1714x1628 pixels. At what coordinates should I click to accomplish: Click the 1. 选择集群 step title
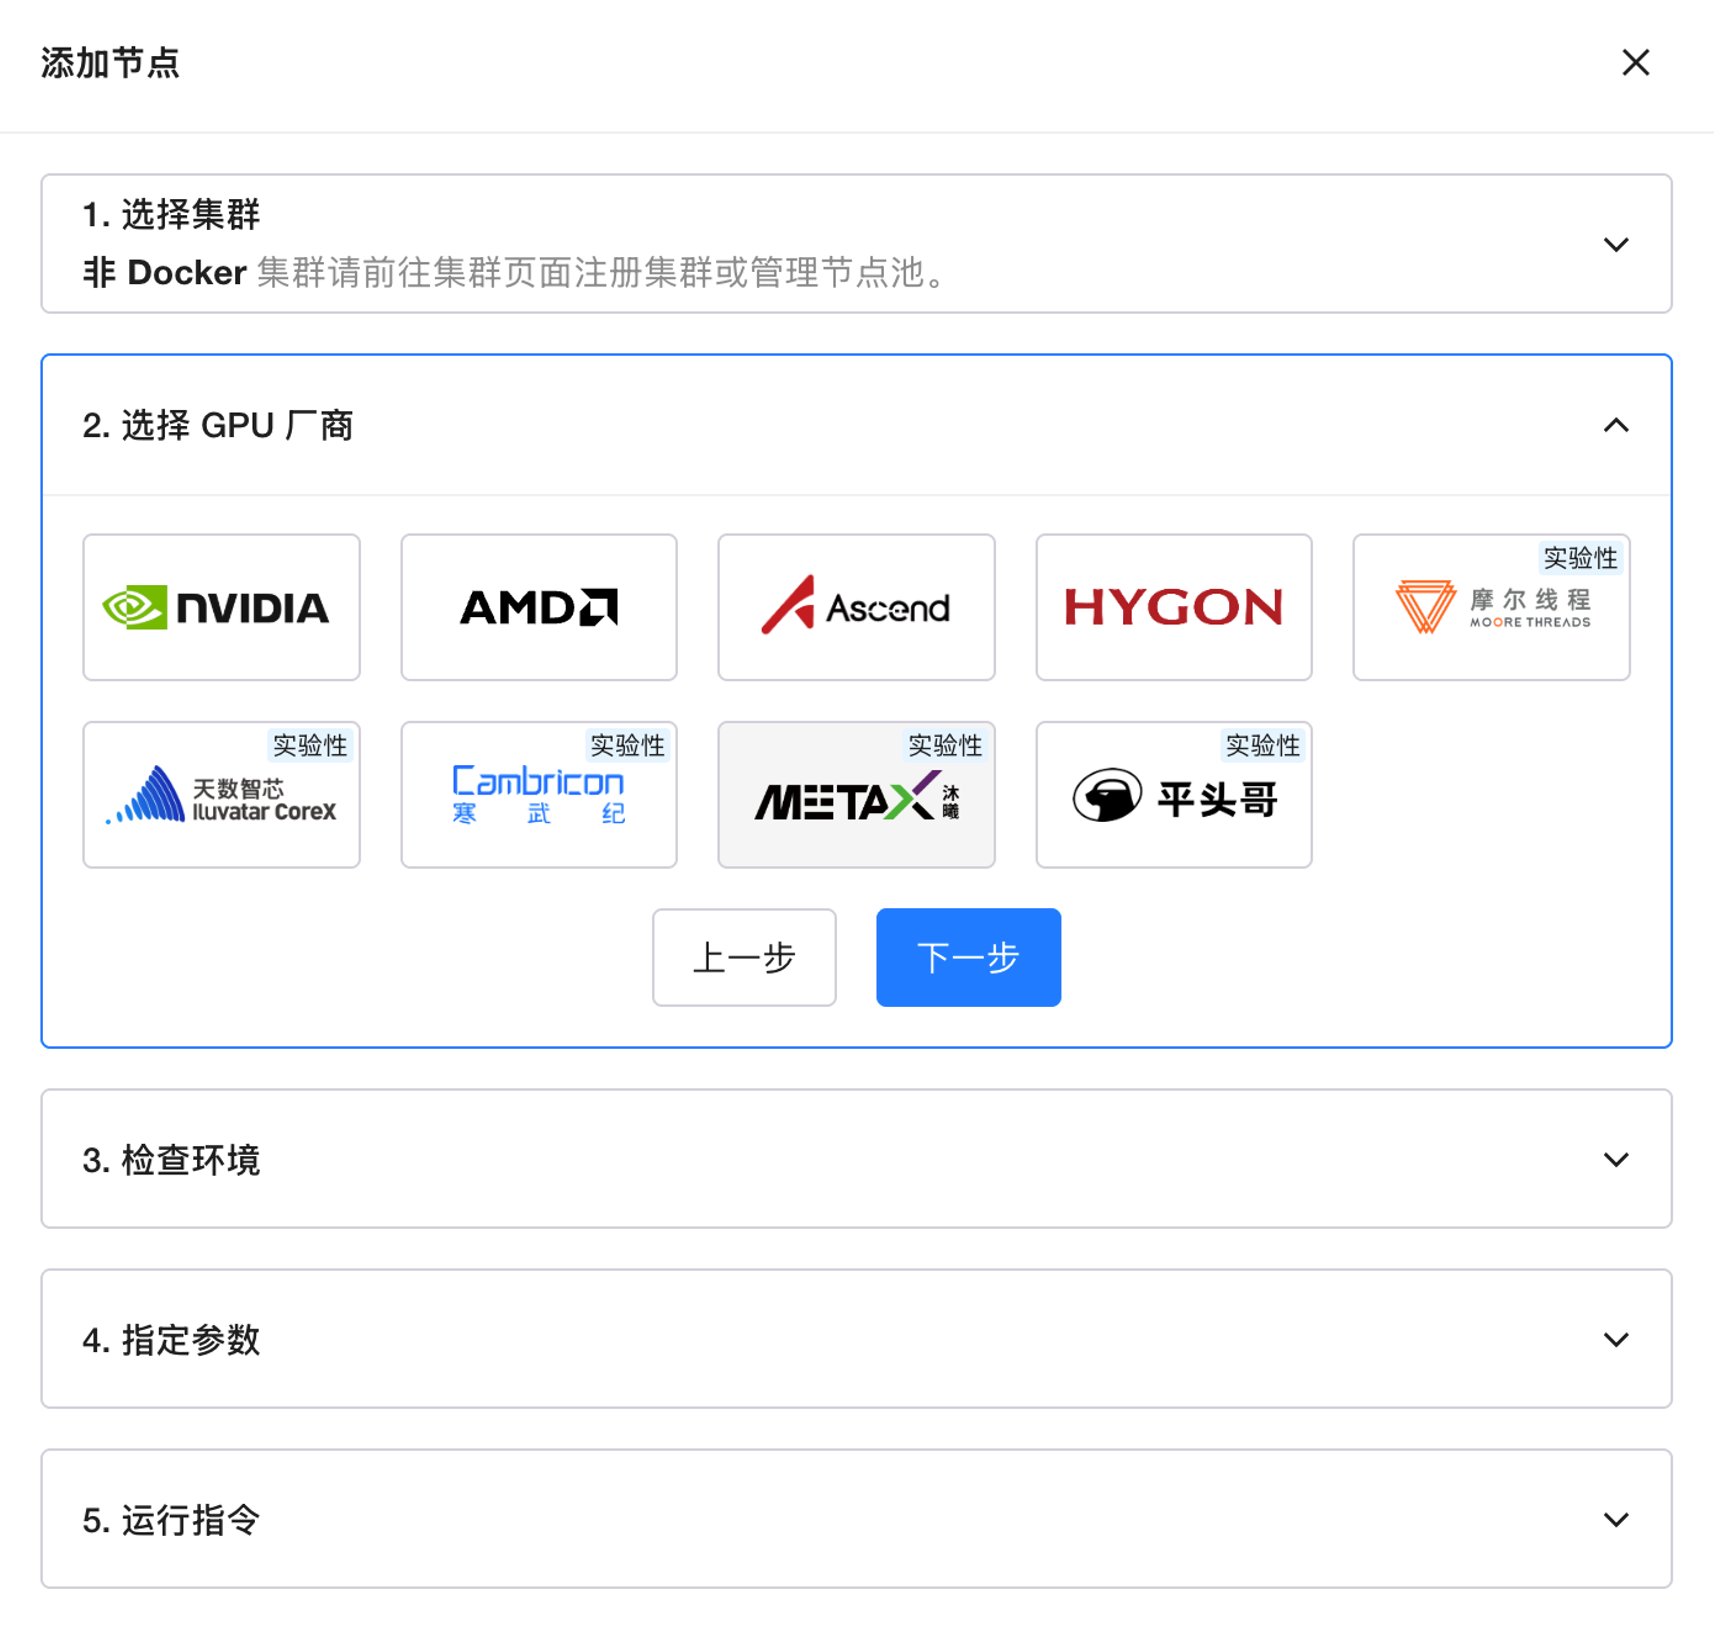[171, 214]
